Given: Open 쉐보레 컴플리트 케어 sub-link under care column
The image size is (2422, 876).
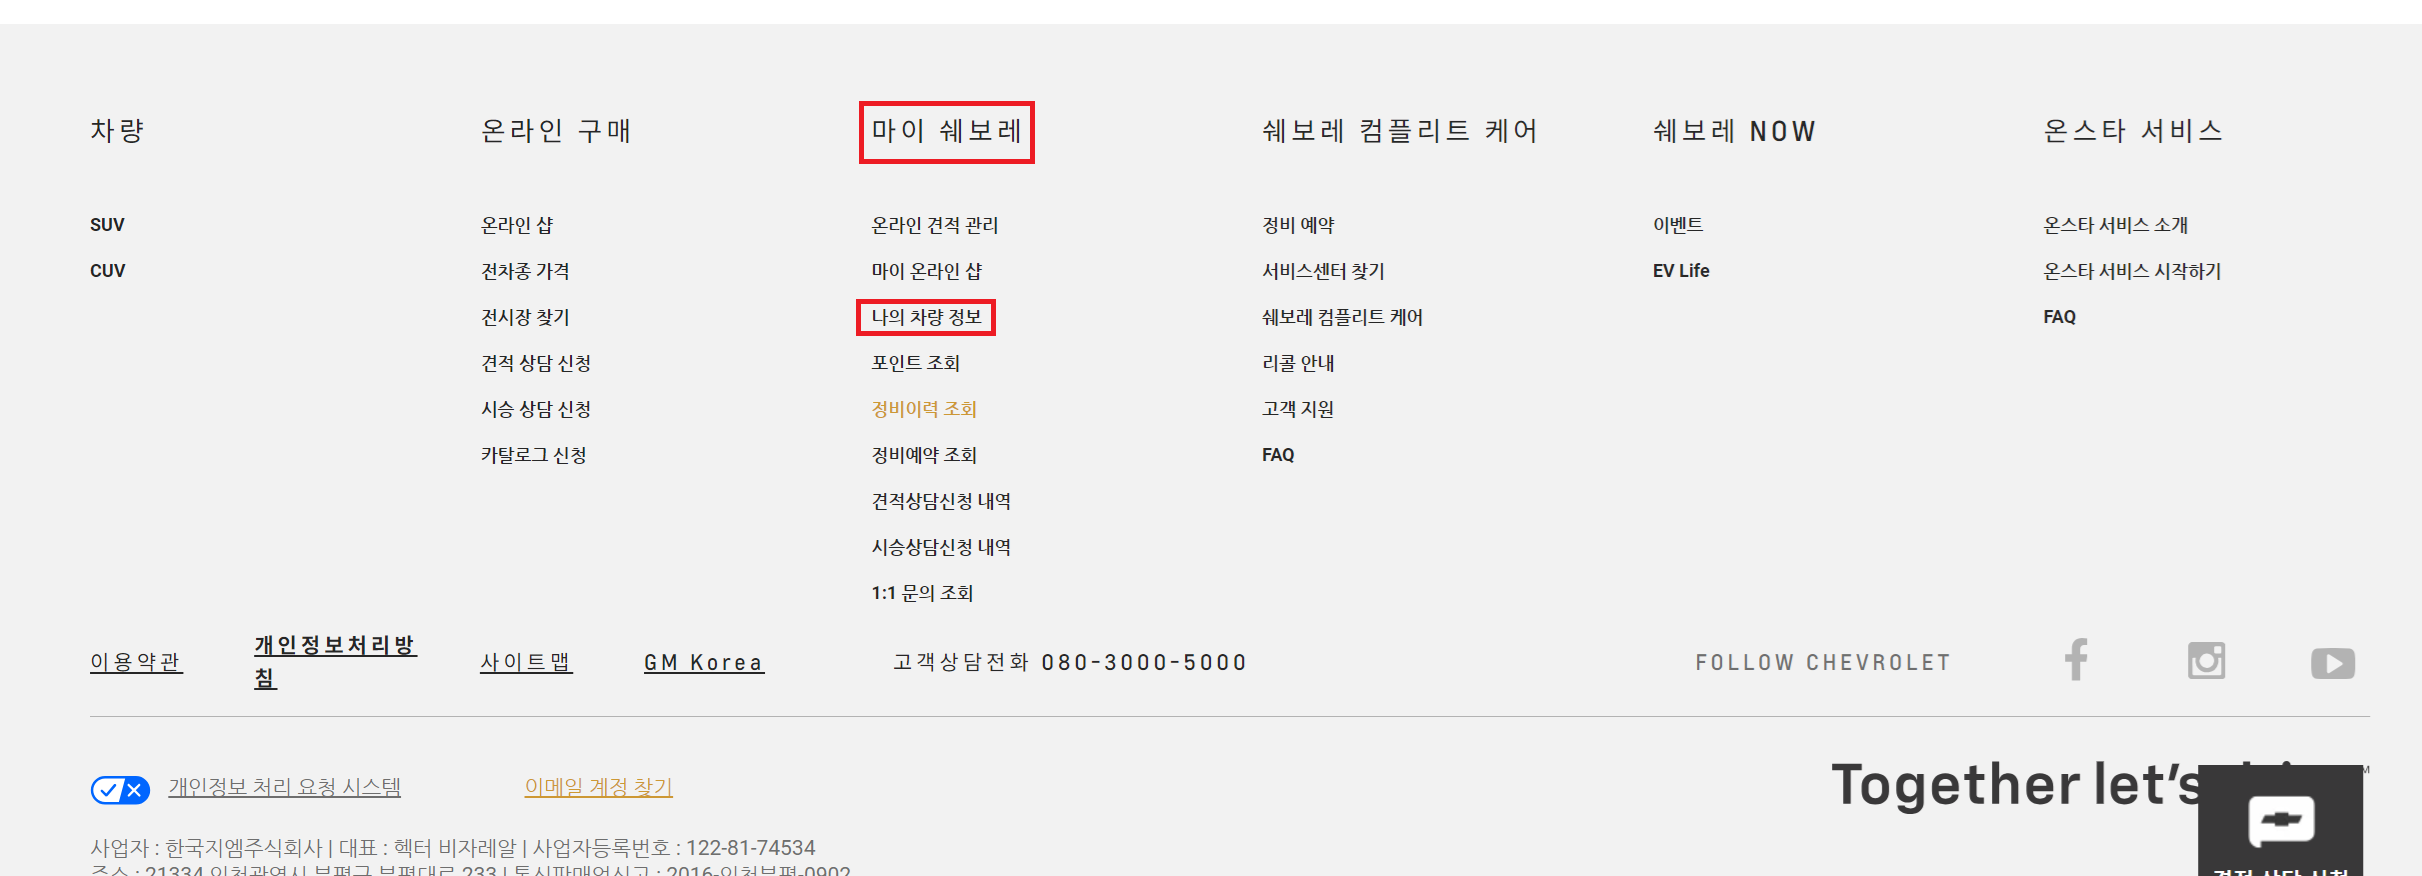Looking at the screenshot, I should [1342, 317].
